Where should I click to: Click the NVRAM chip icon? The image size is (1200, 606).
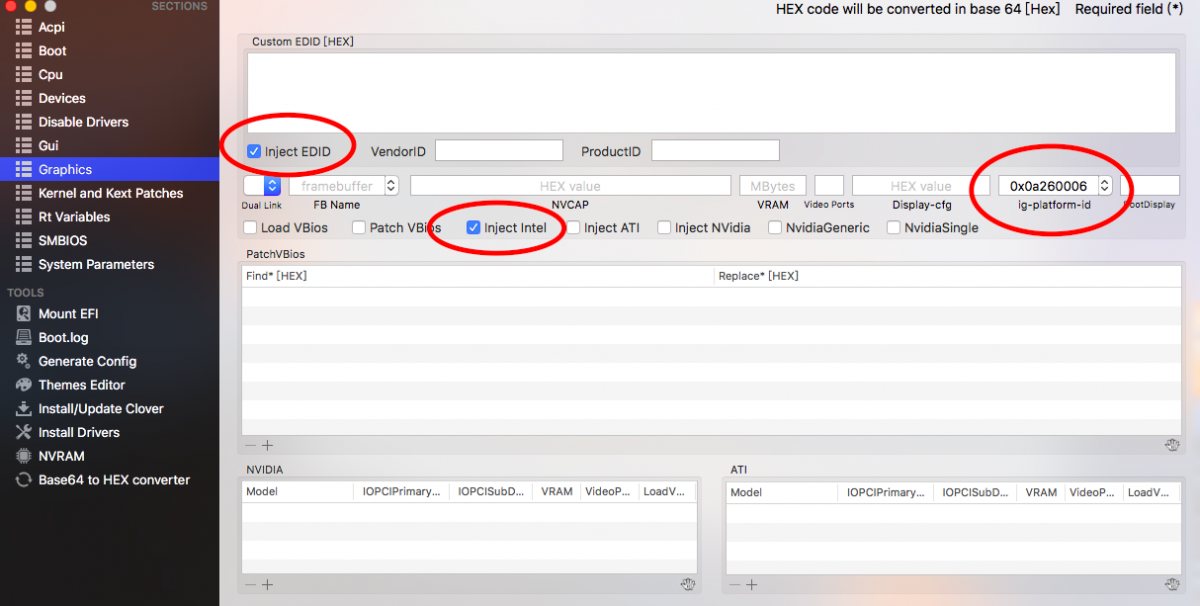[23, 456]
